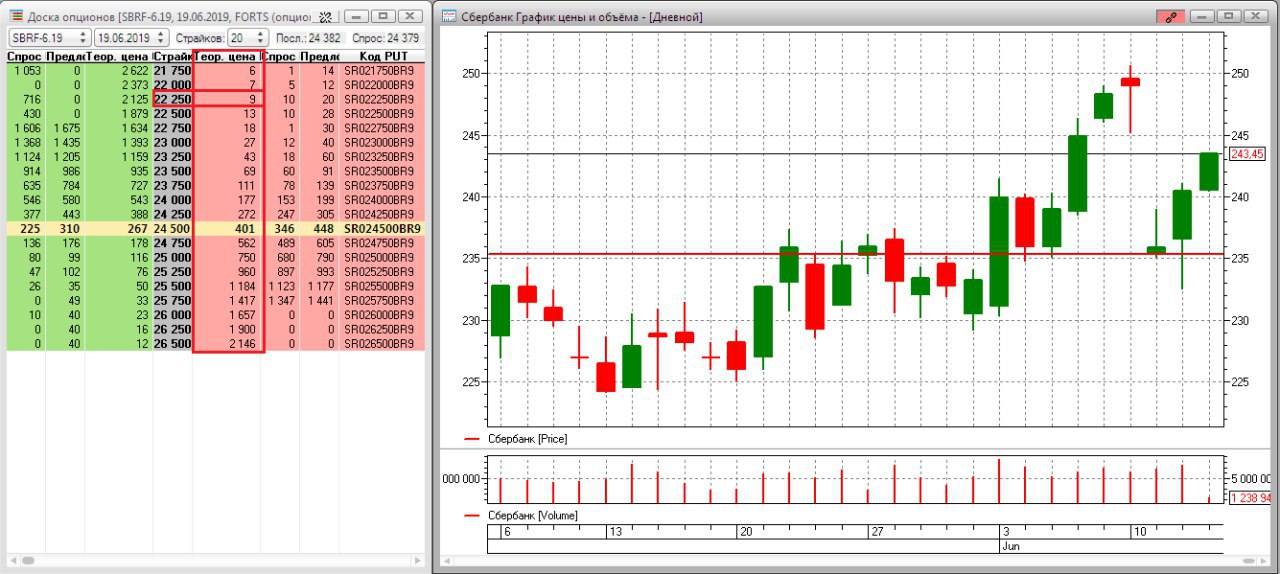
Task: Click put code SR021750BR9
Action: tap(379, 72)
